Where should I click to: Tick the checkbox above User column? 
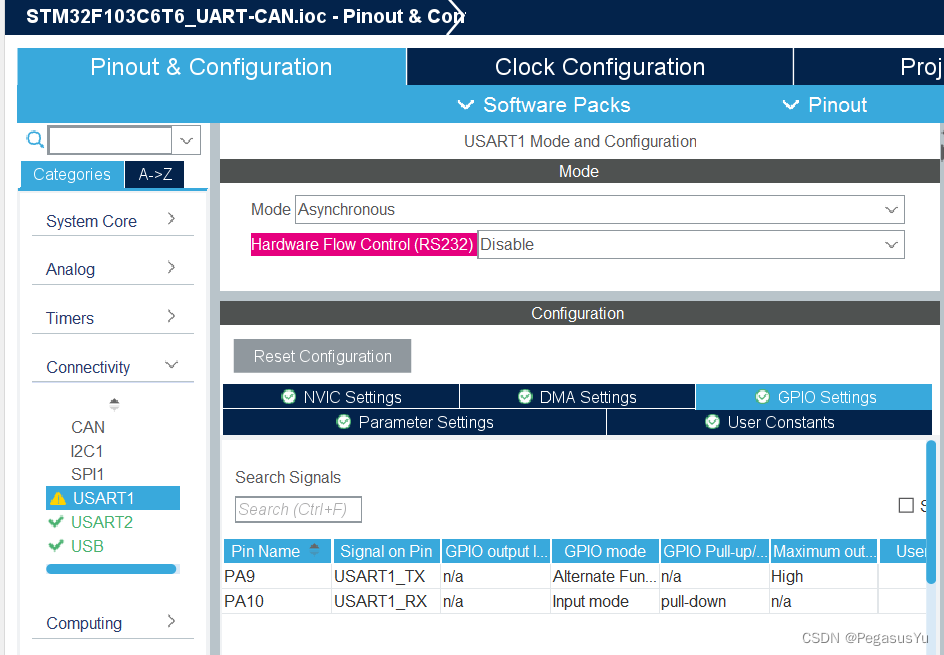(906, 506)
